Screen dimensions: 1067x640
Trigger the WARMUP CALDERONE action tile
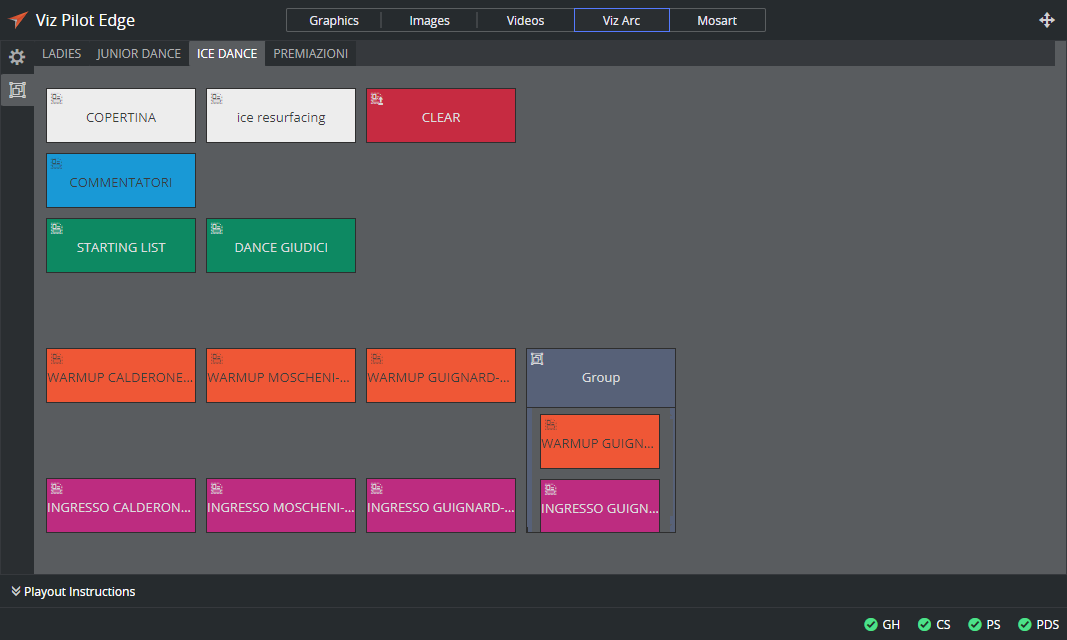[x=121, y=377]
